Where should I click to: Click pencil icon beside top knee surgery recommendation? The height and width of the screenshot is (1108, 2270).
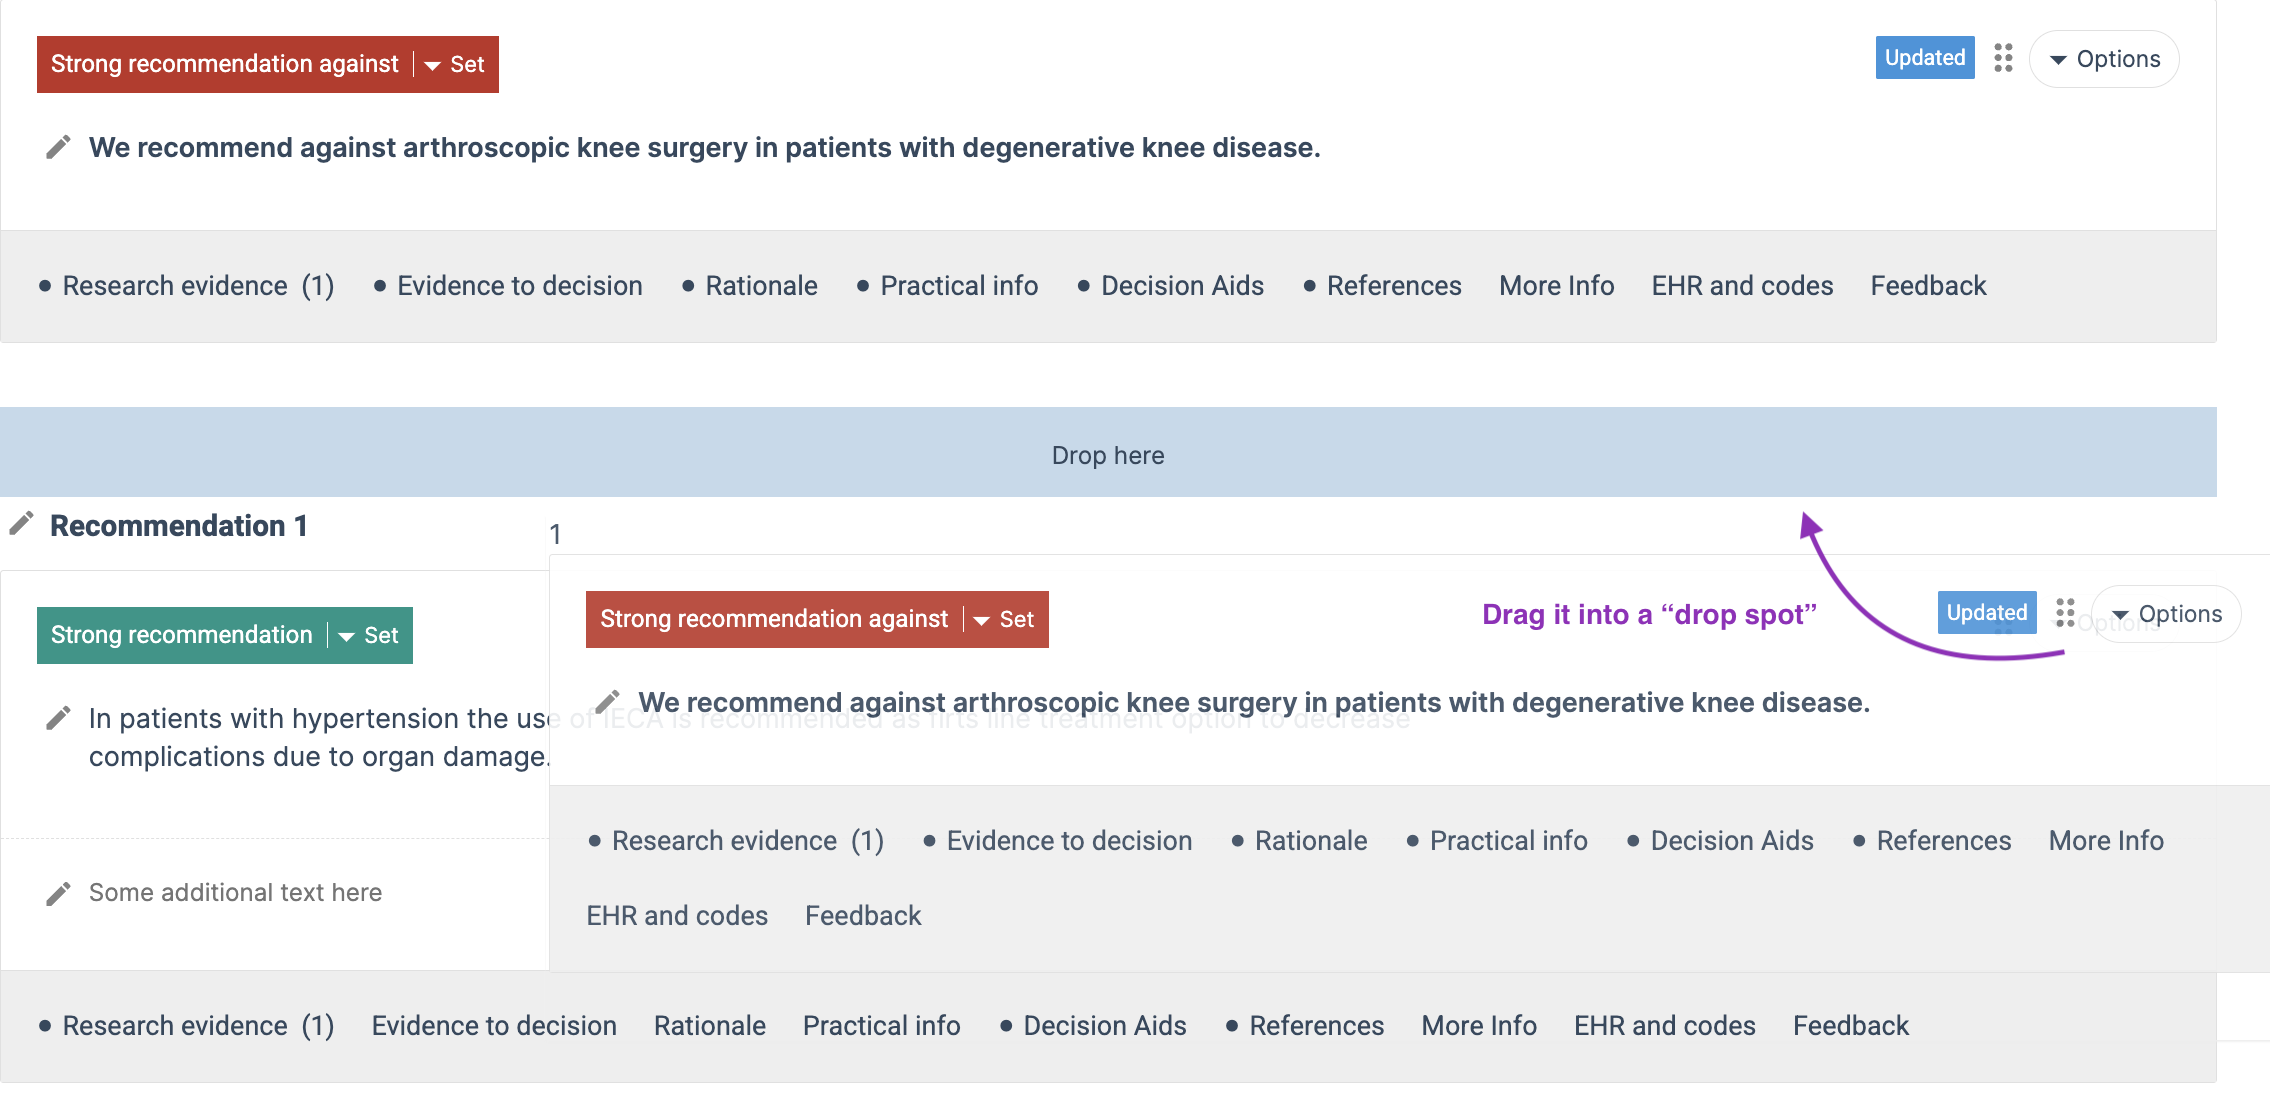(x=58, y=147)
